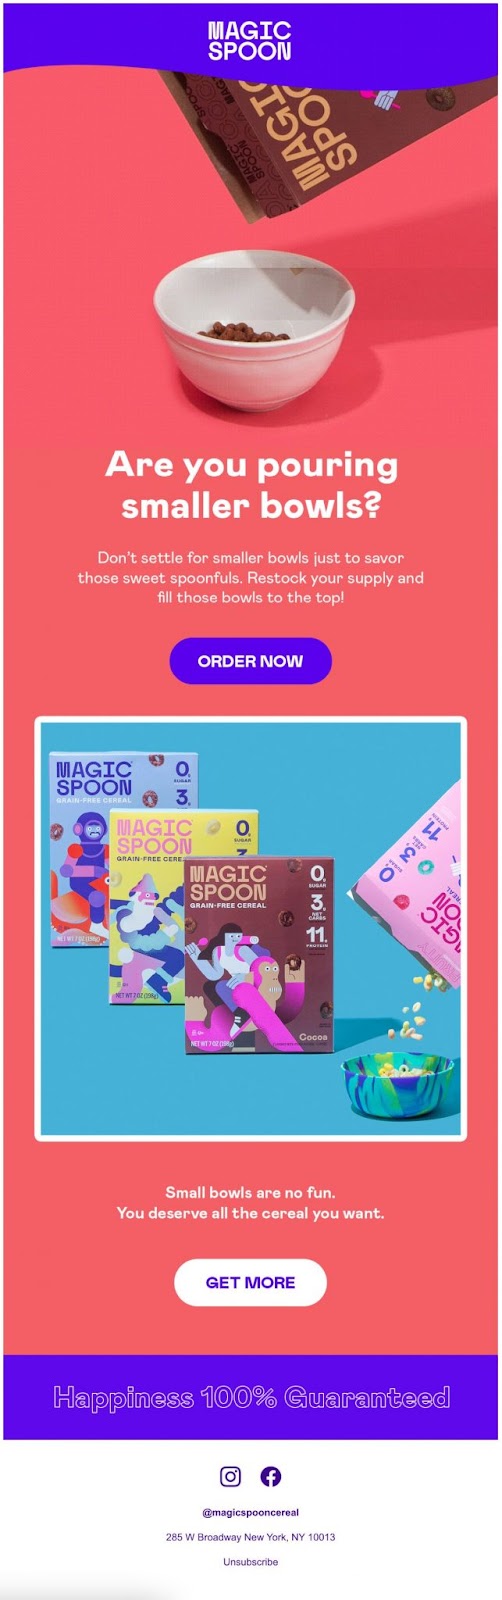The height and width of the screenshot is (1600, 502).
Task: Open the @magicspooncereal link
Action: pos(250,1513)
